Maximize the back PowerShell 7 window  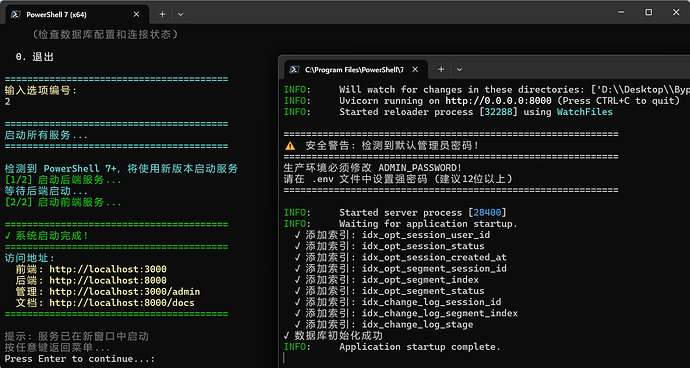pyautogui.click(x=649, y=13)
